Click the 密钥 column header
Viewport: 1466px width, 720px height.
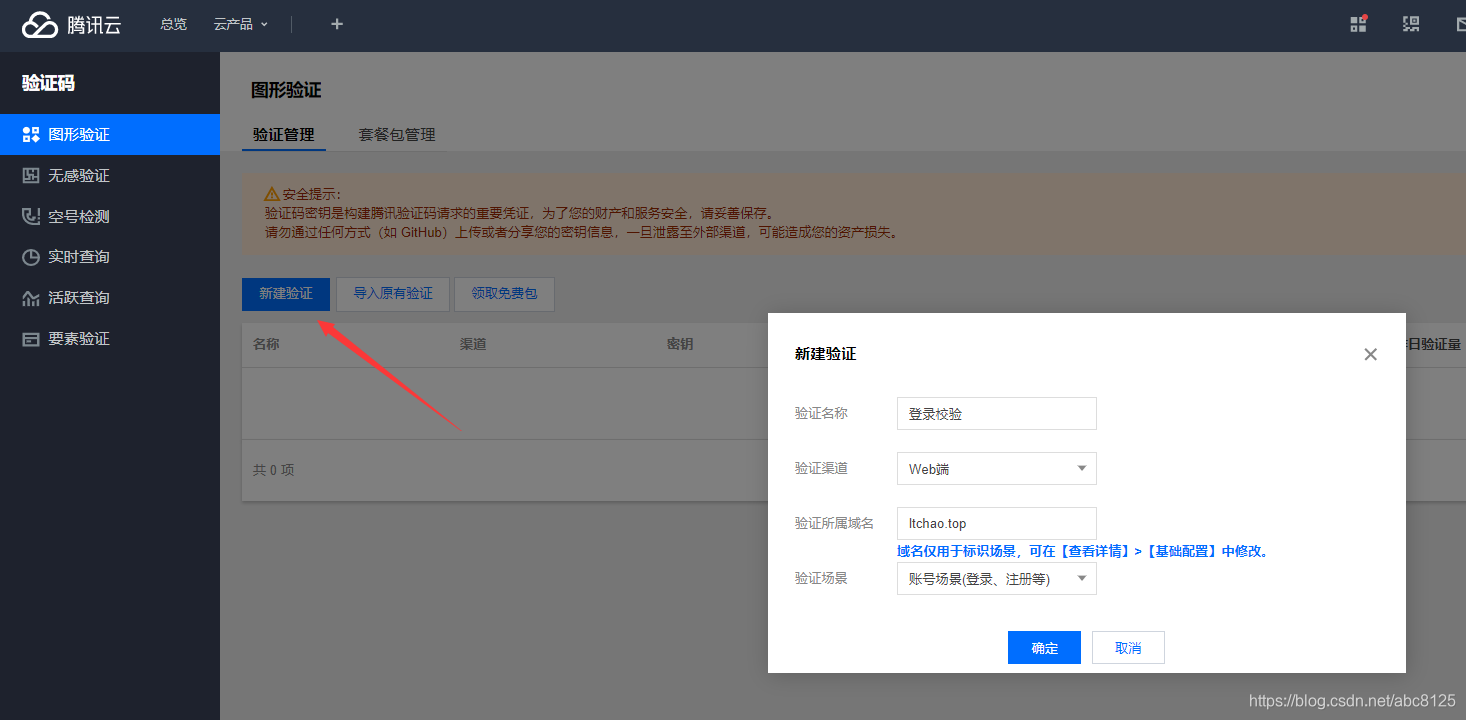click(x=680, y=344)
